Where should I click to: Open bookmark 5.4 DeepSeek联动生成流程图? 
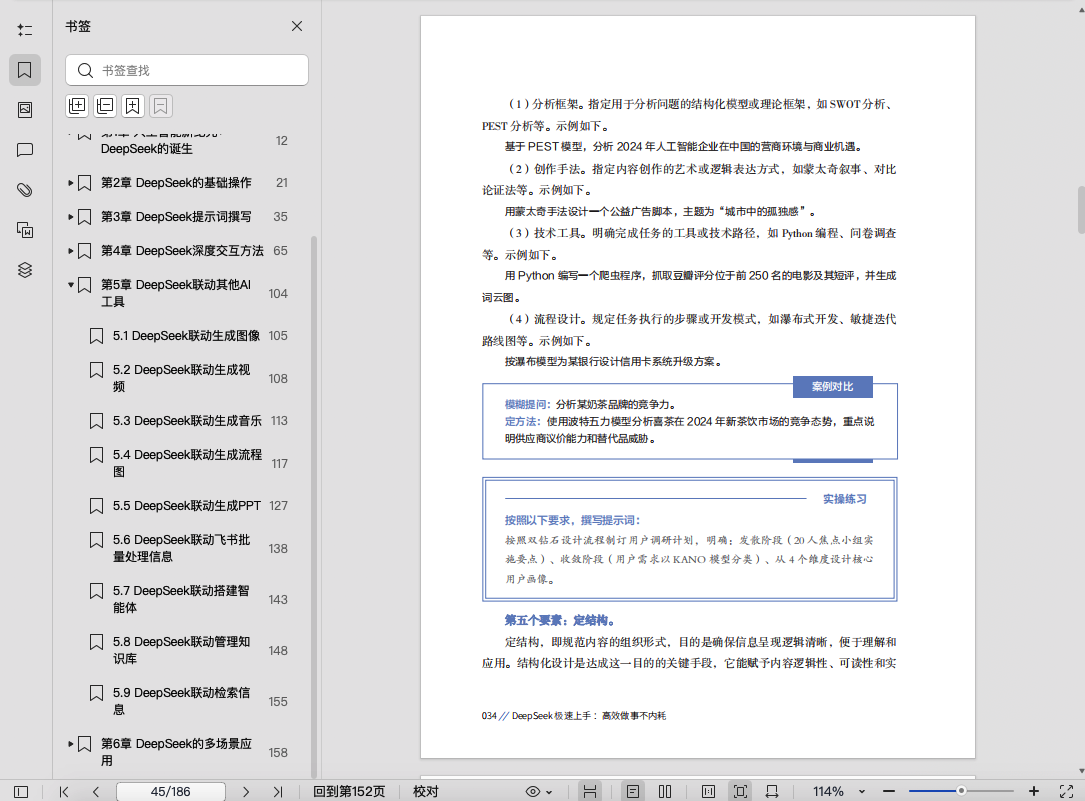(x=187, y=463)
